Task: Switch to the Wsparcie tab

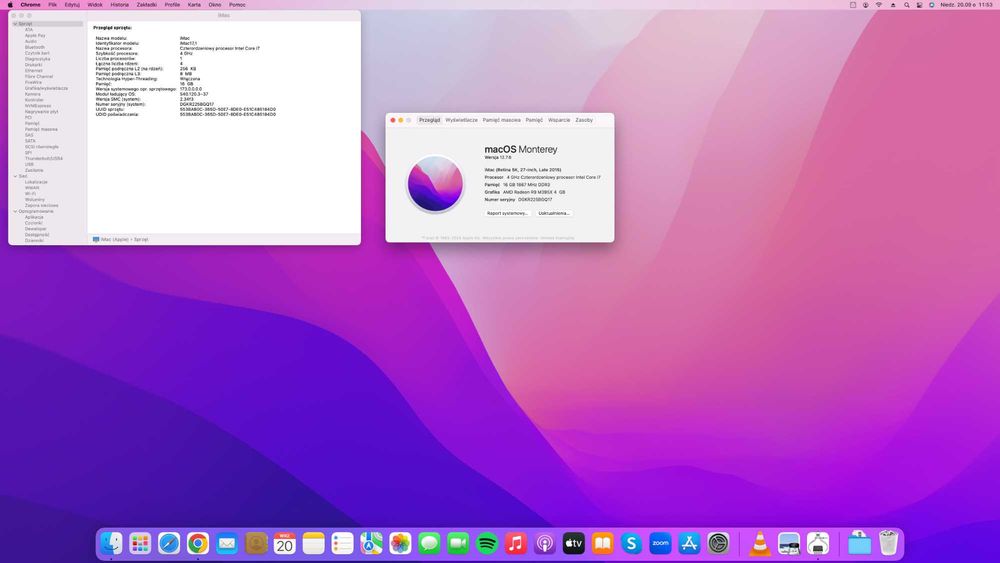Action: click(x=559, y=120)
